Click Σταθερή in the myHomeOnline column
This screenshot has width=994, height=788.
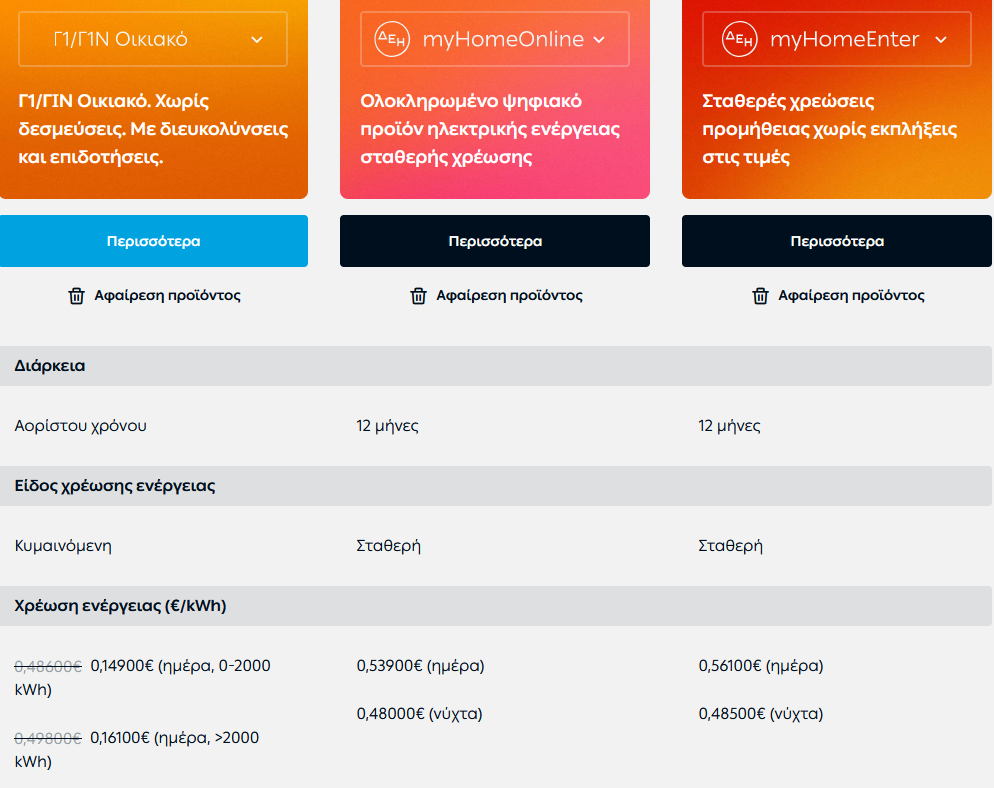pos(389,546)
